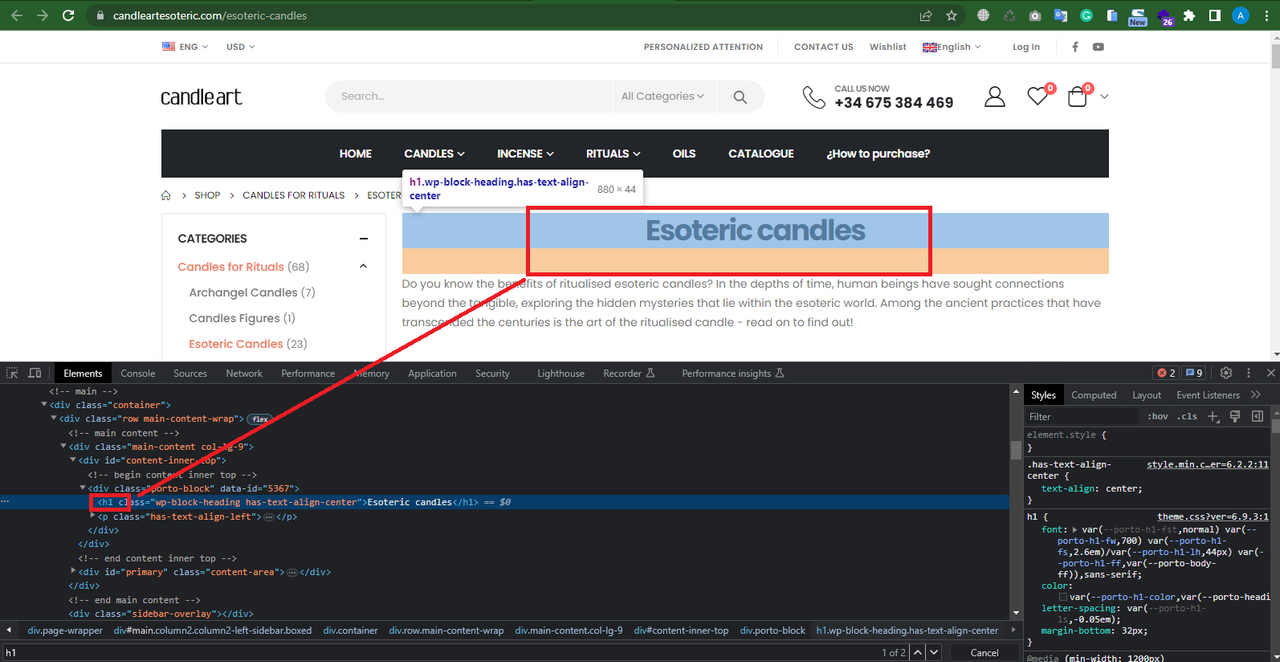1280x662 pixels.
Task: Expand the INCENSE menu
Action: [x=525, y=153]
